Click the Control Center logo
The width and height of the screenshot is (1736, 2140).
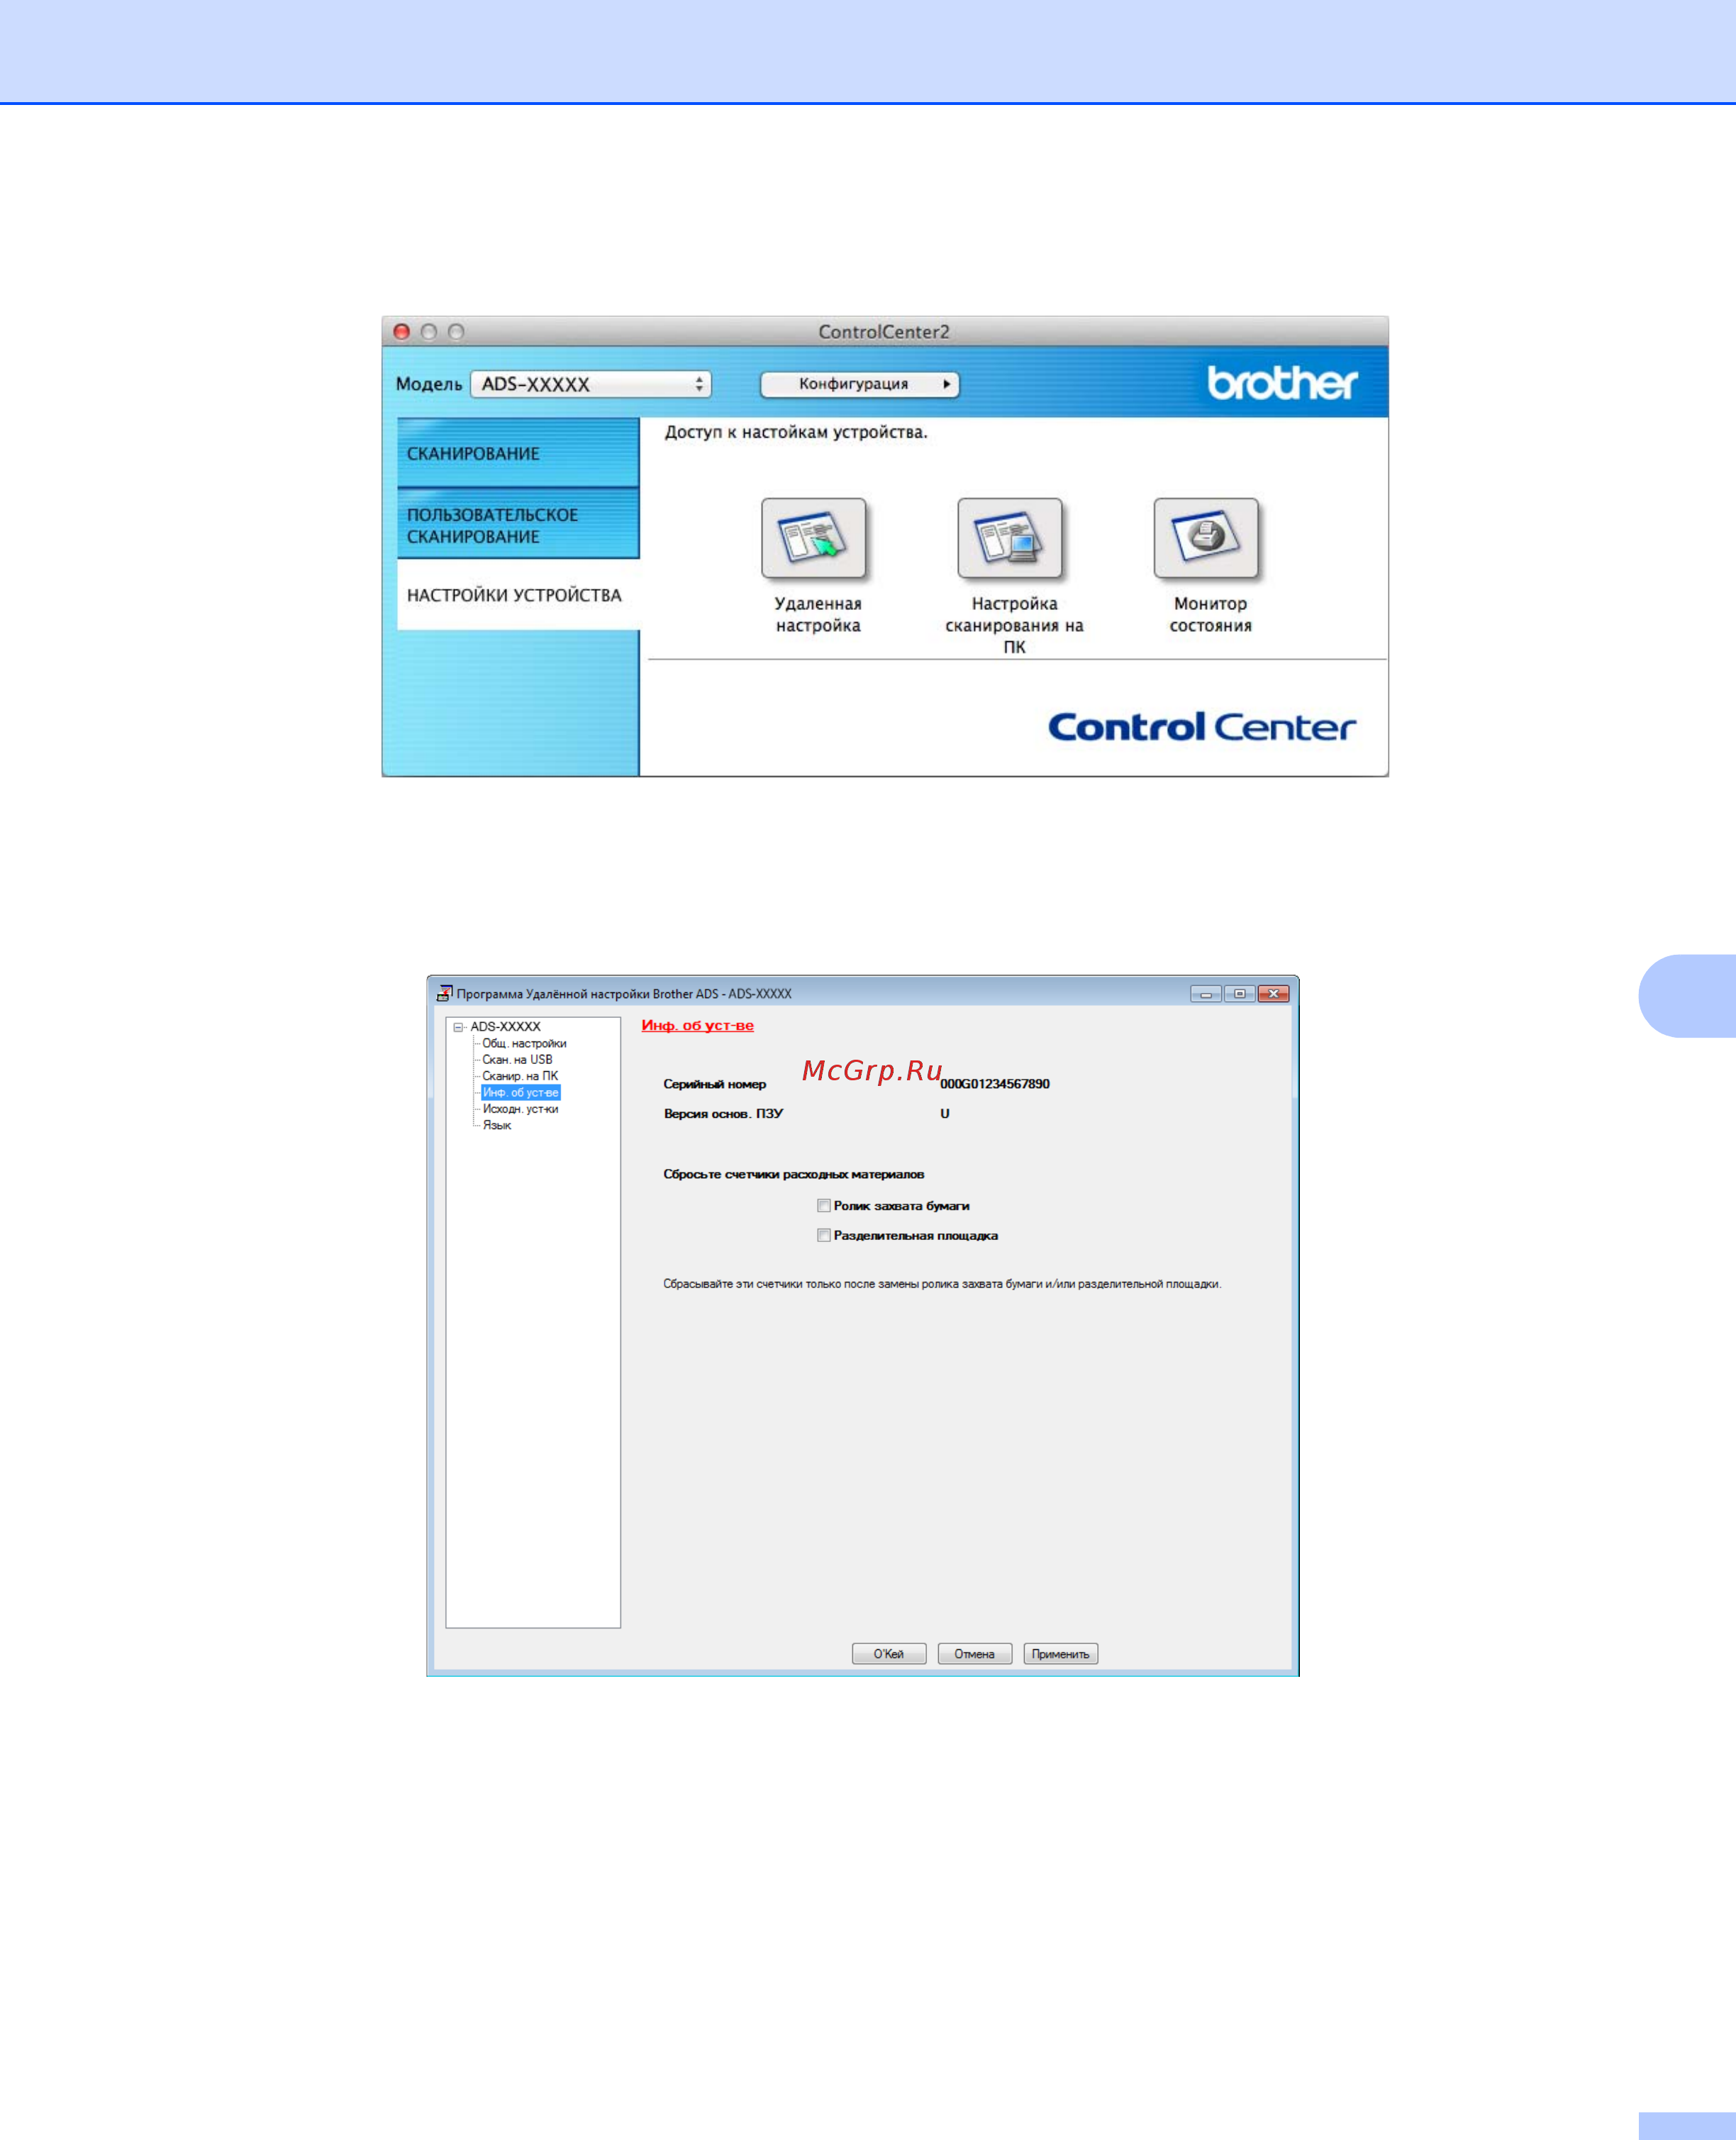1201,727
